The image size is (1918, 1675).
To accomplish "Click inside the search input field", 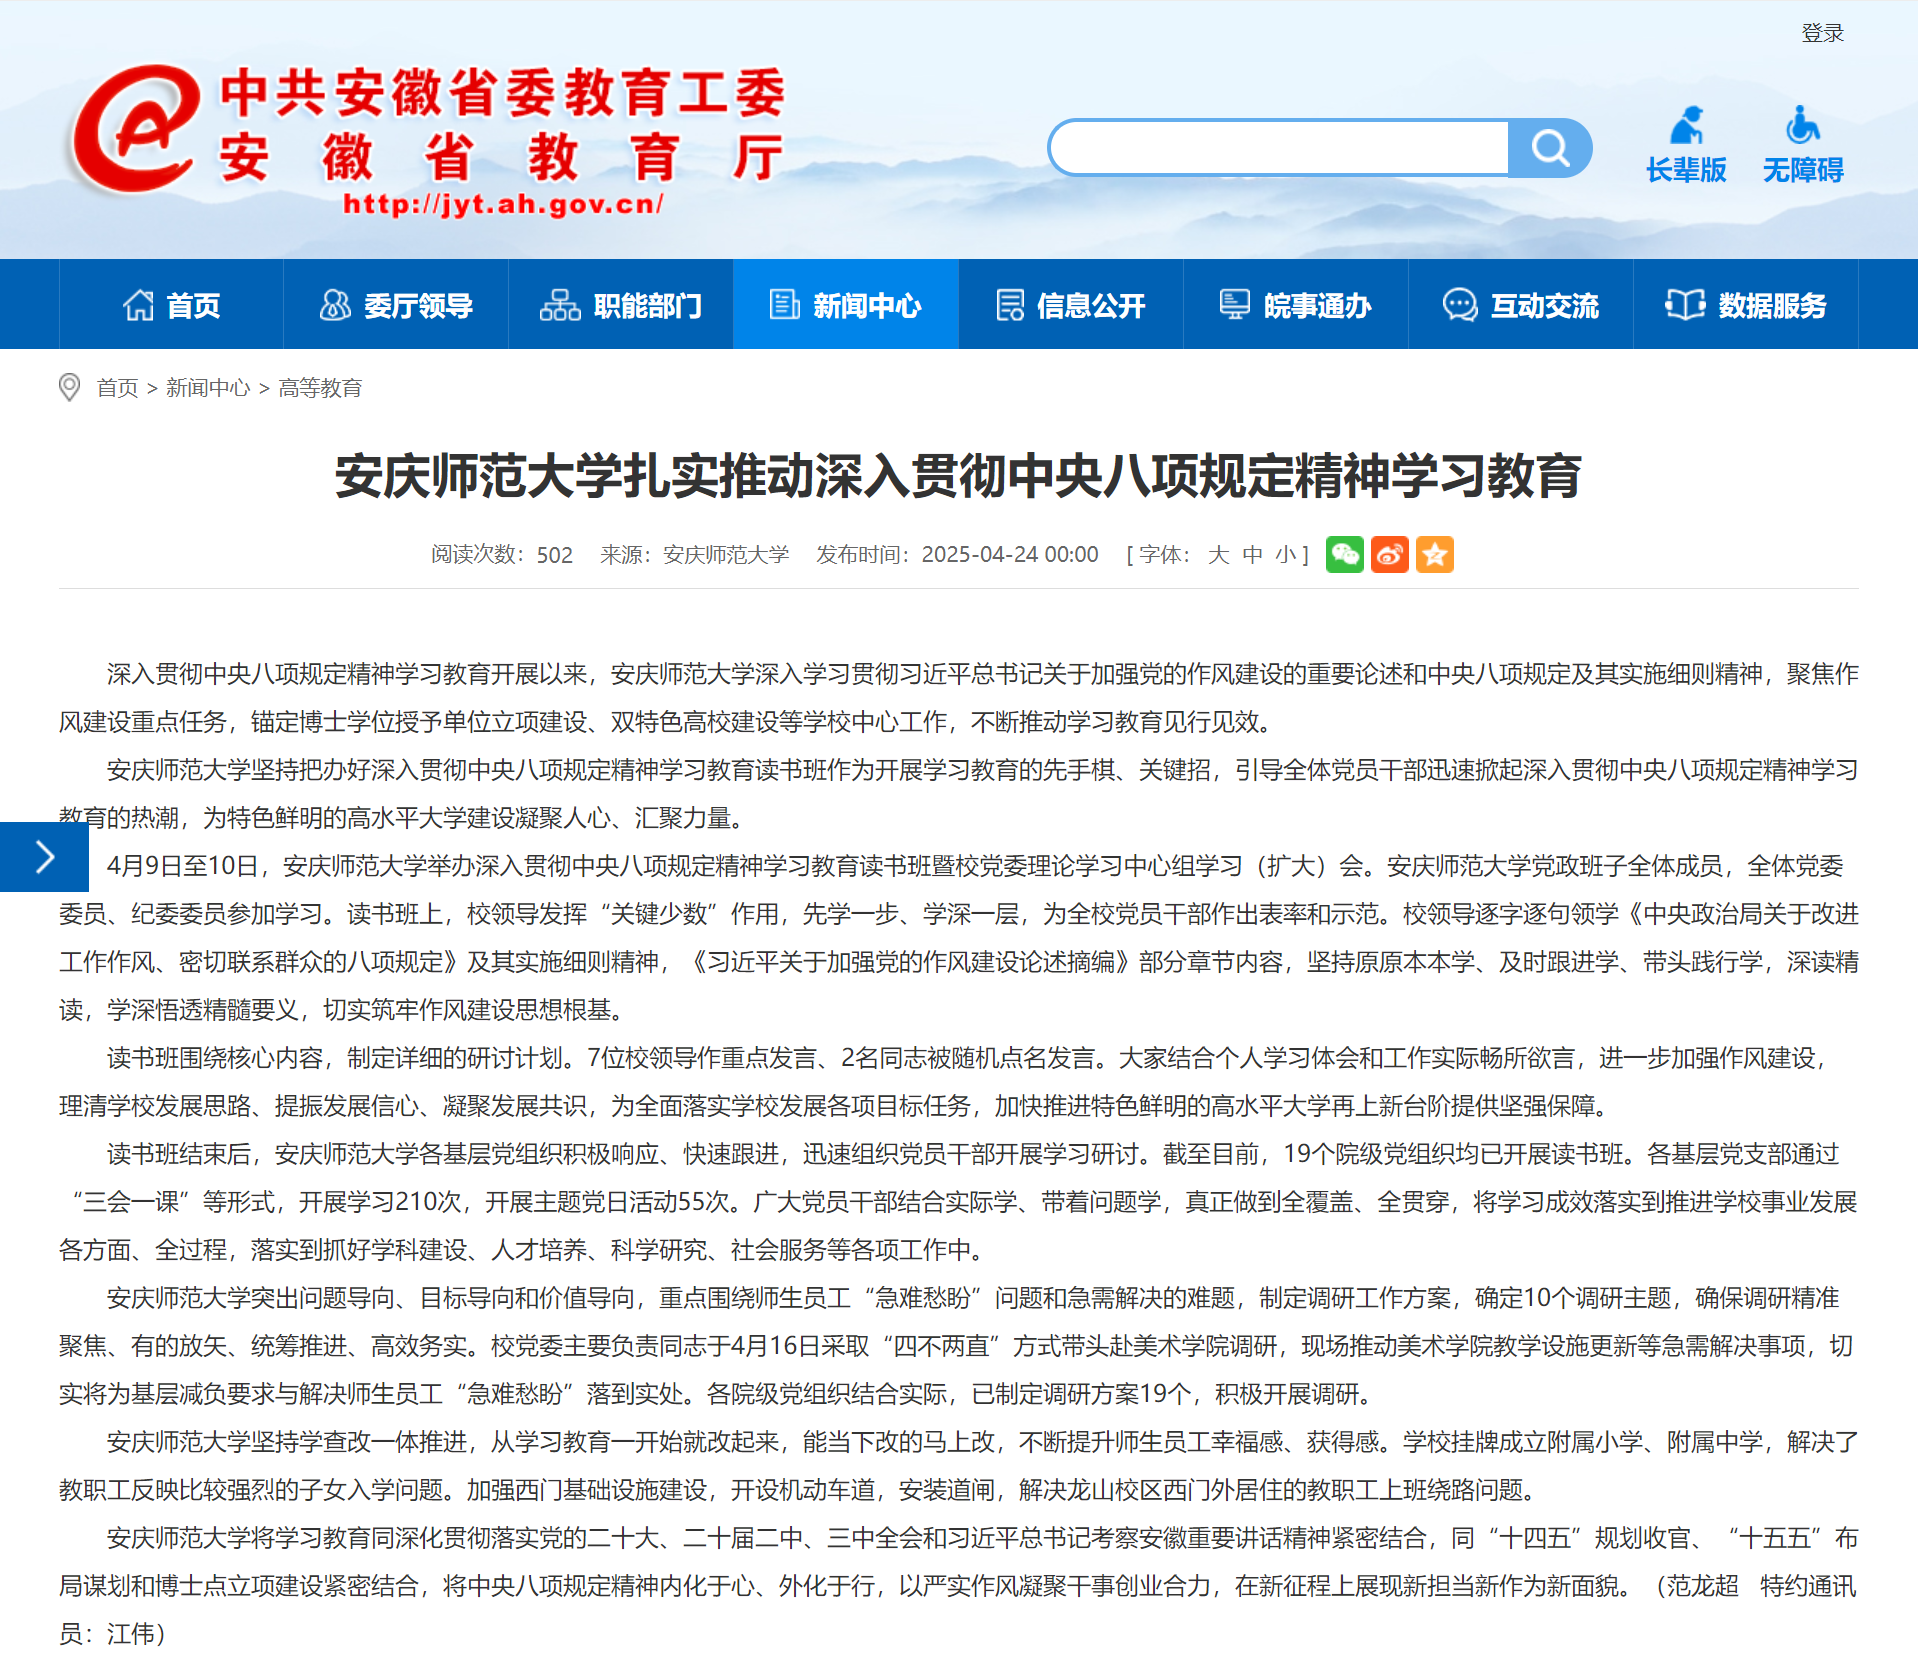I will pos(1280,148).
